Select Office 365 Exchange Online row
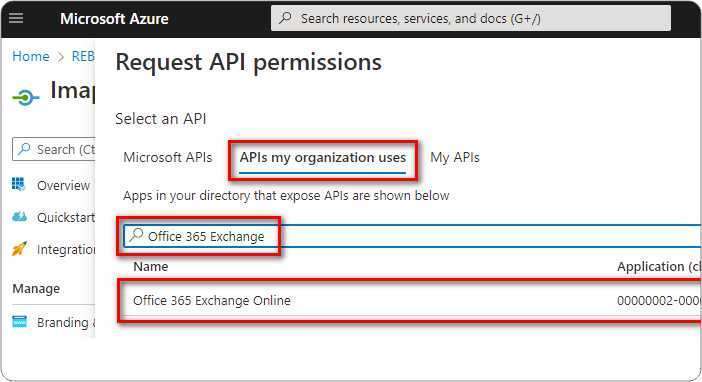 coord(410,300)
